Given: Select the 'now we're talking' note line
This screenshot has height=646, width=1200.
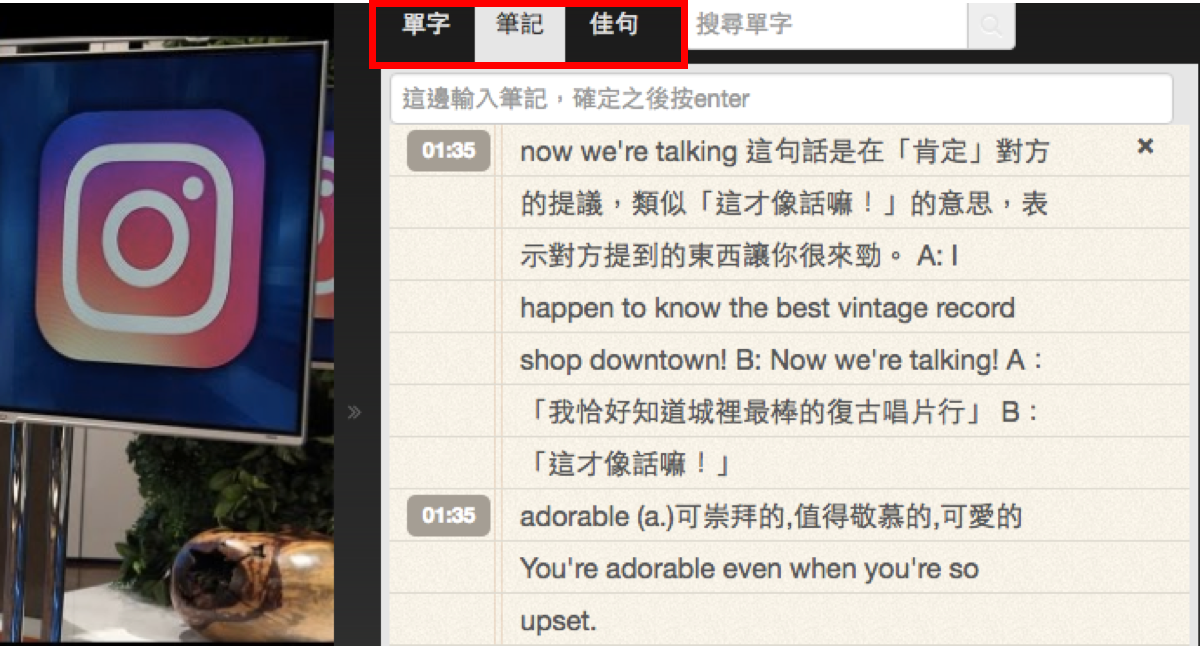Looking at the screenshot, I should [785, 152].
